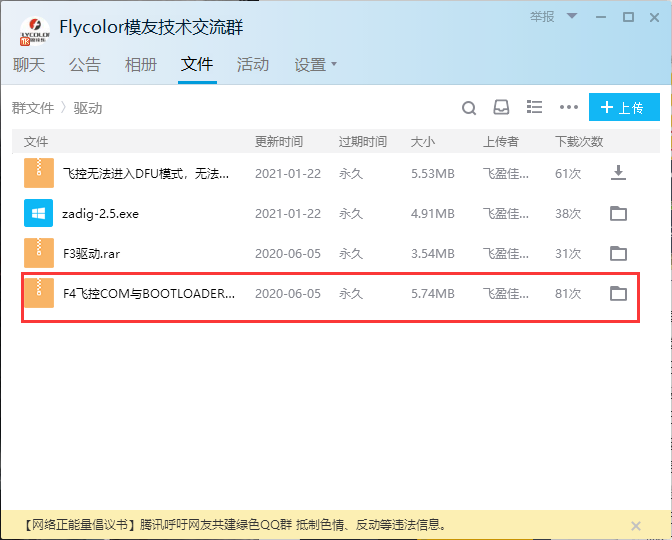Select file name 飞控无法进入DFU模式
Viewport: 672px width, 540px height.
[x=146, y=174]
